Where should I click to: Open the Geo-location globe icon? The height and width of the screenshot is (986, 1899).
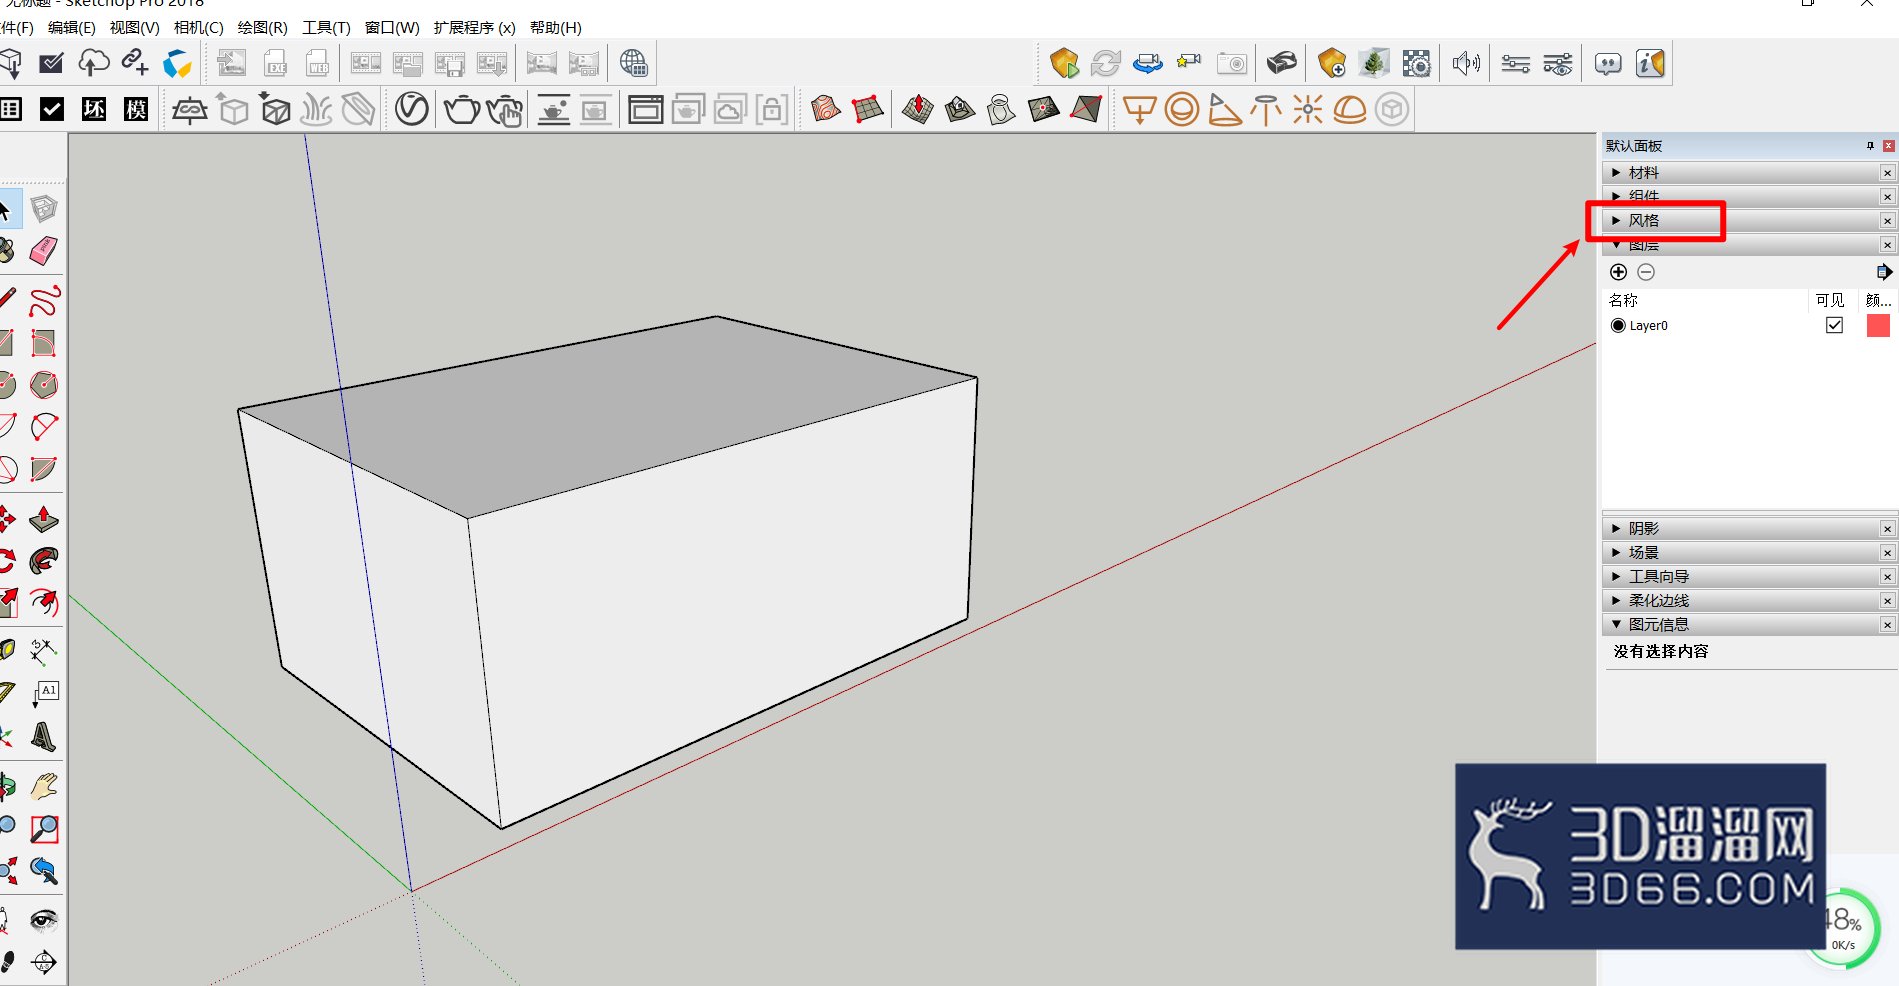pyautogui.click(x=634, y=63)
